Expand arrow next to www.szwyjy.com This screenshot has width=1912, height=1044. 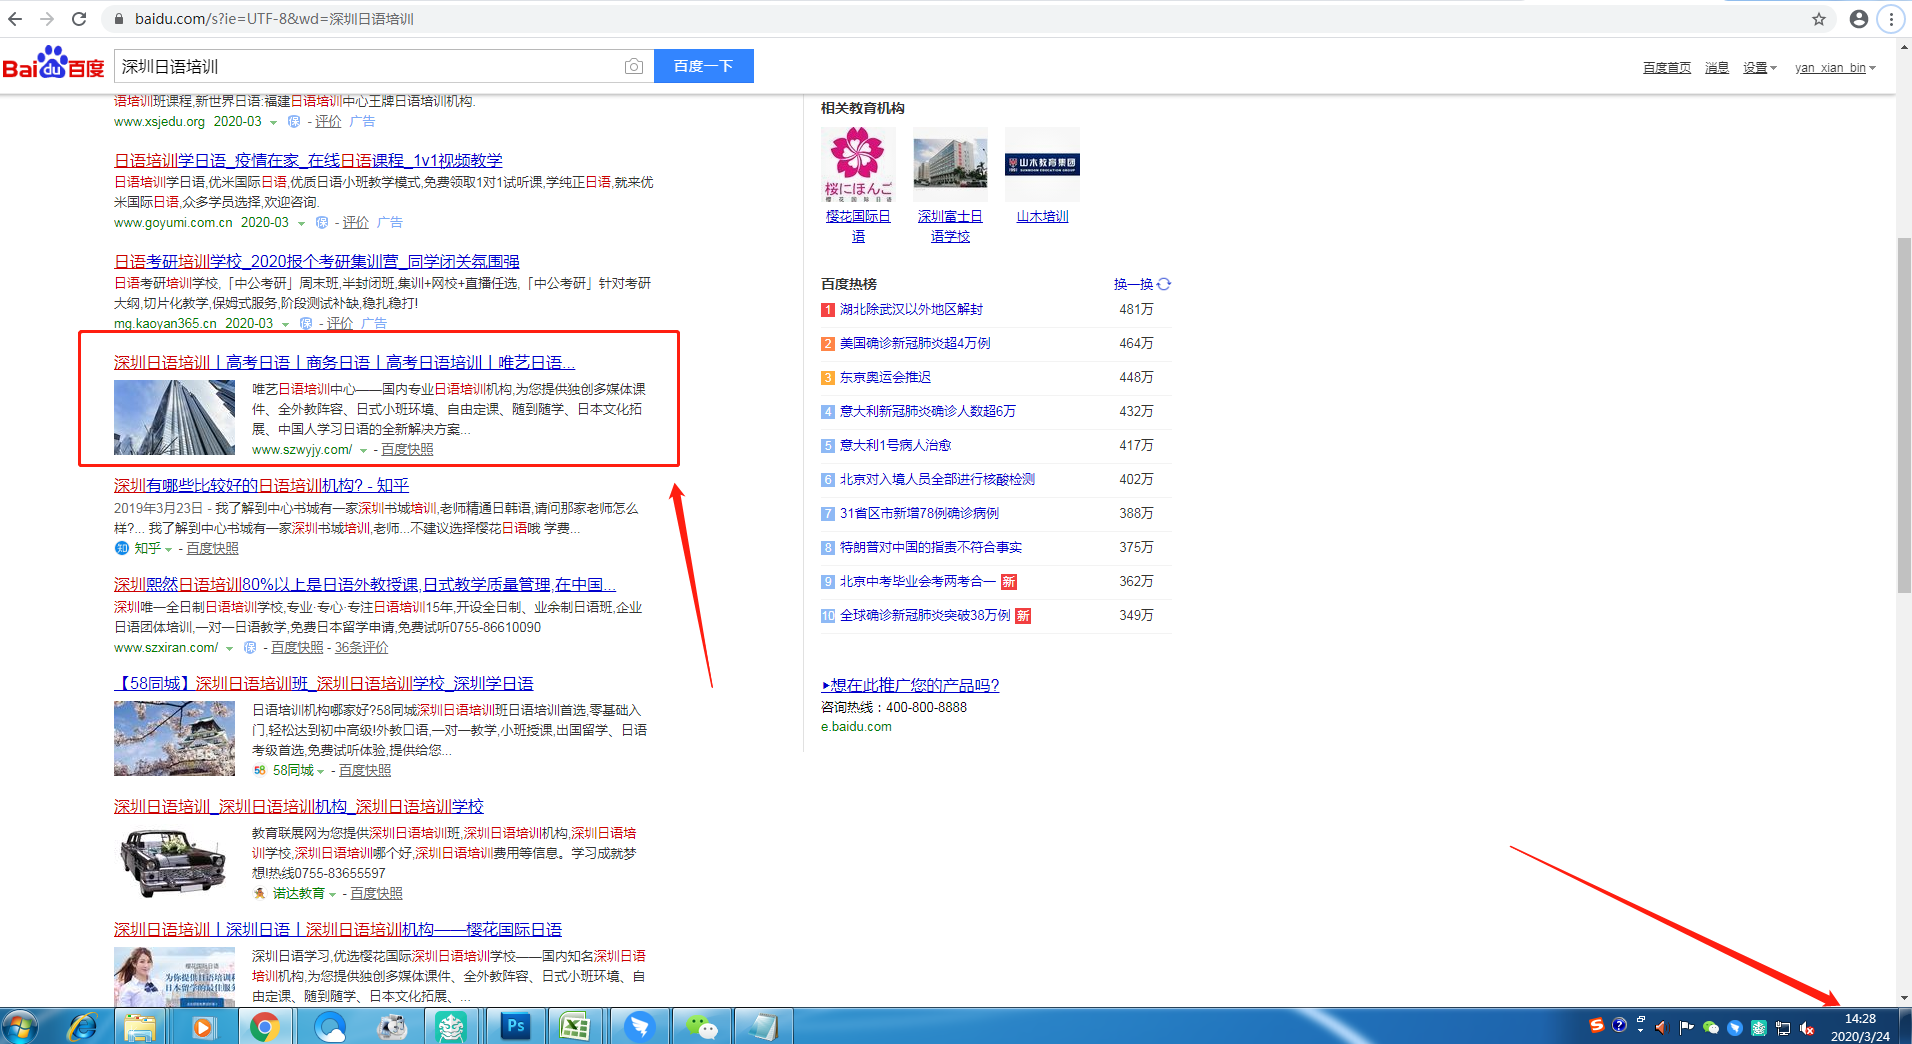(363, 451)
